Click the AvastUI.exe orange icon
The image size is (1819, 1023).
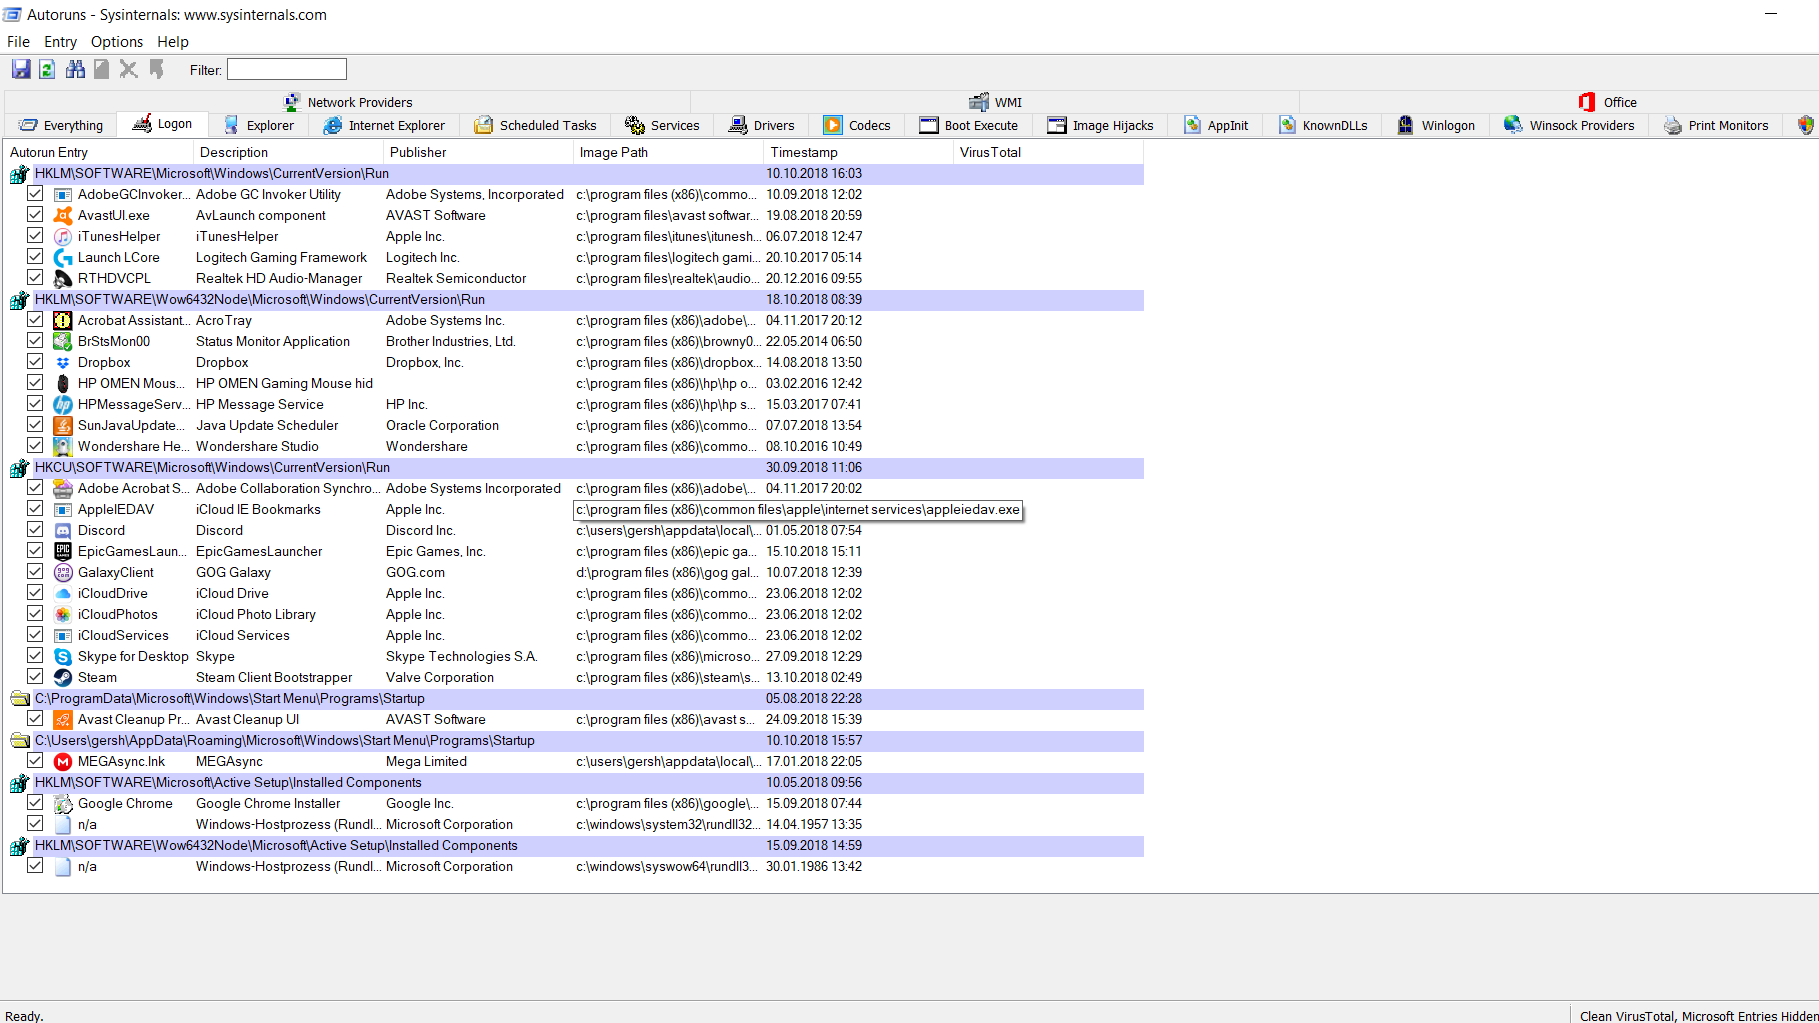point(63,215)
